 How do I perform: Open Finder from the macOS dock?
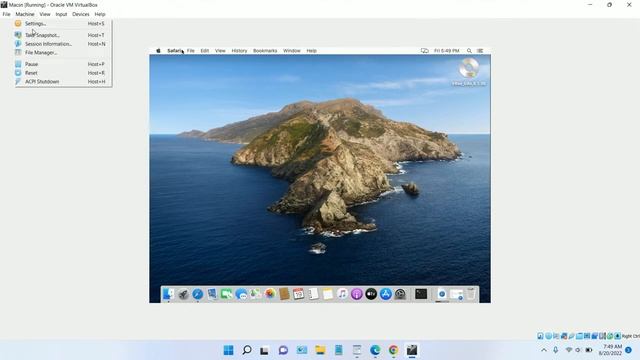pos(169,294)
